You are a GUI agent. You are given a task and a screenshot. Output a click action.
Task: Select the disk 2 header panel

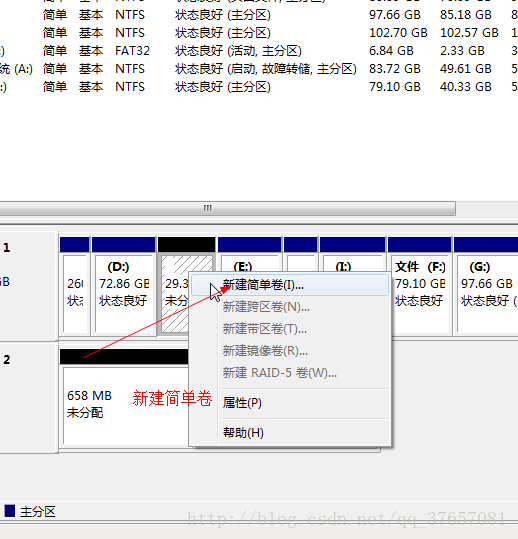(28, 398)
